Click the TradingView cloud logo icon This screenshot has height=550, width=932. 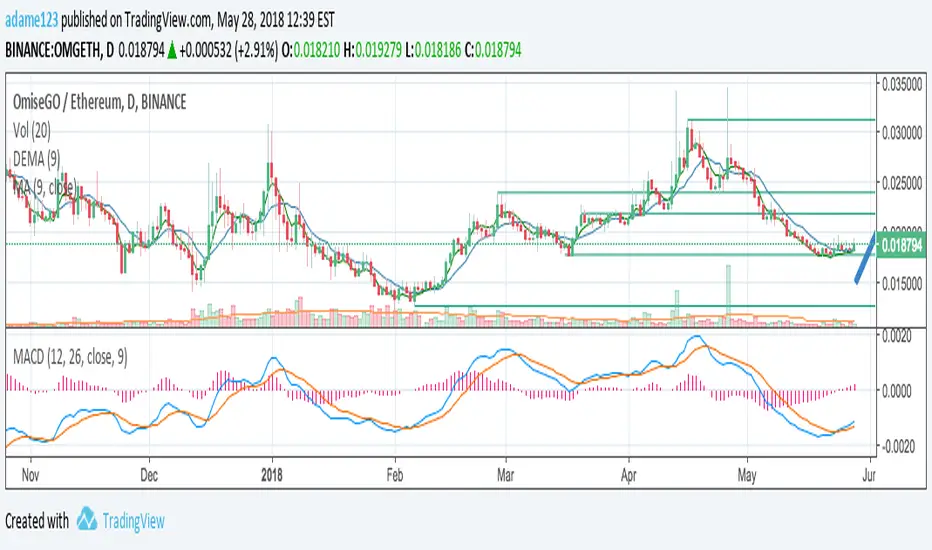click(87, 518)
